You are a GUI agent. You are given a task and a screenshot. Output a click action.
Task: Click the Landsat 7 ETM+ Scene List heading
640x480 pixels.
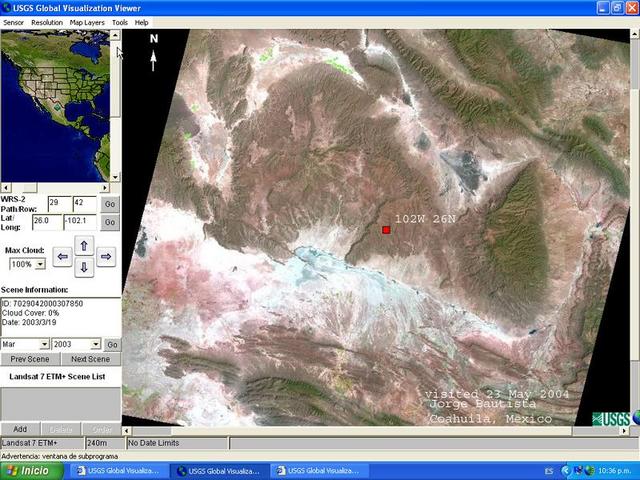pyautogui.click(x=57, y=377)
